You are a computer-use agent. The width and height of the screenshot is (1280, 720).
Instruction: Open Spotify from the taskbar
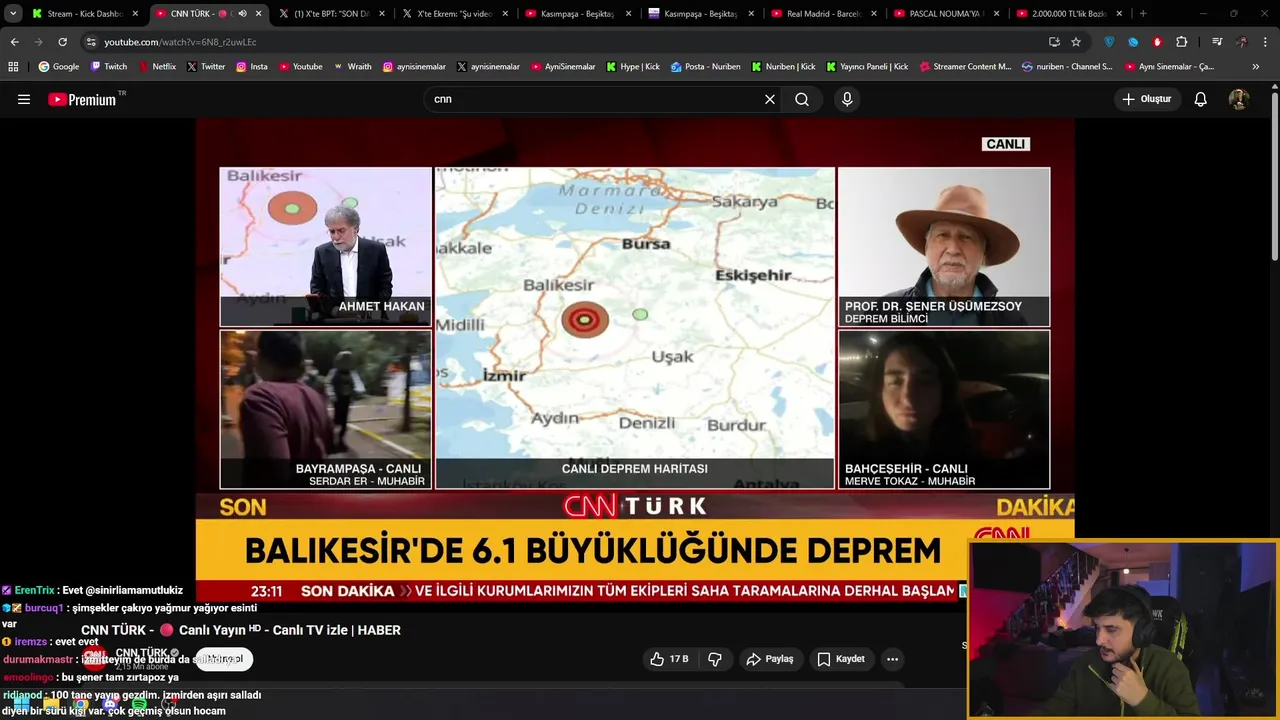[139, 704]
